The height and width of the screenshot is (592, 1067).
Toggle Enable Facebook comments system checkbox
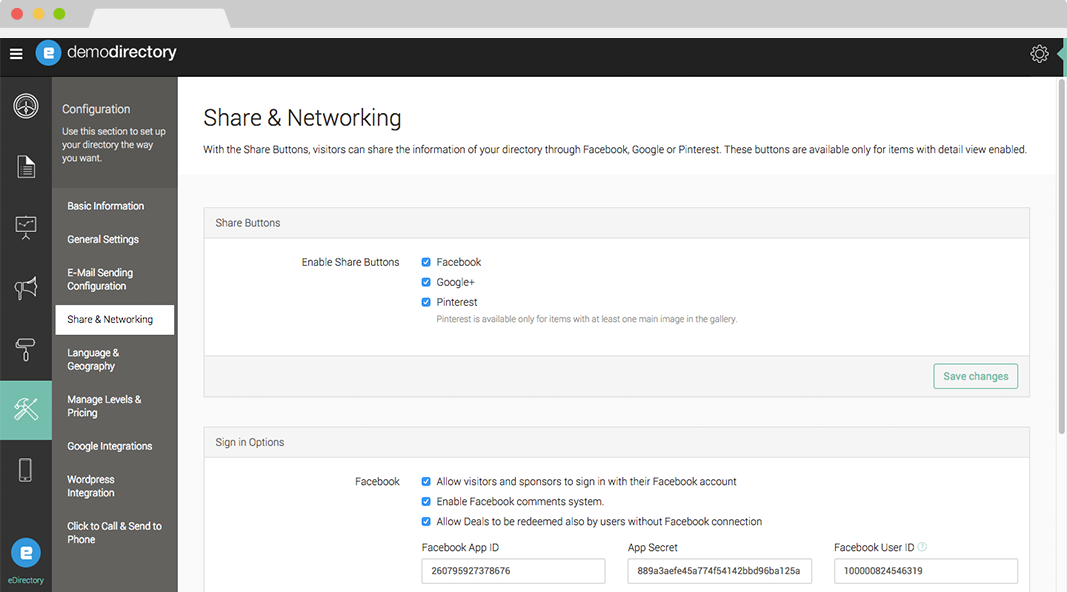[426, 501]
